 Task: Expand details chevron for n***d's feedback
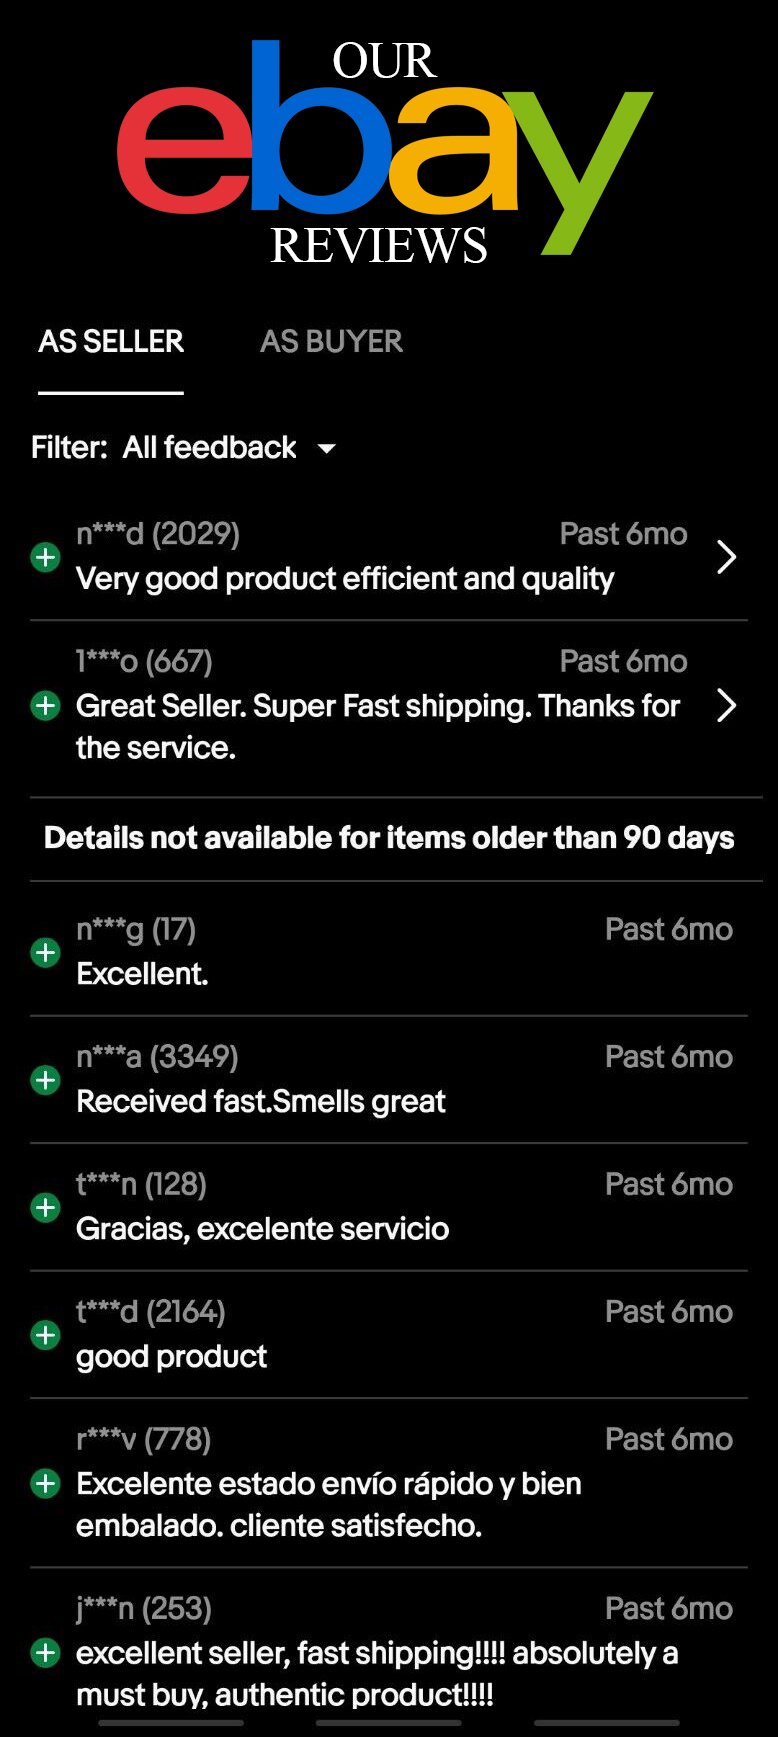point(727,557)
